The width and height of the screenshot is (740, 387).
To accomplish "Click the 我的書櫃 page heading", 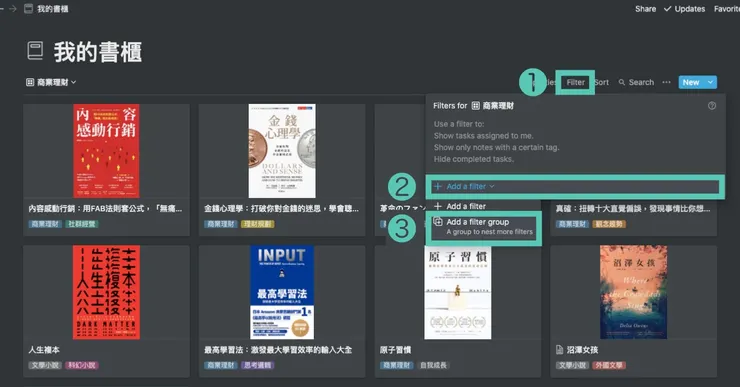I will click(97, 51).
